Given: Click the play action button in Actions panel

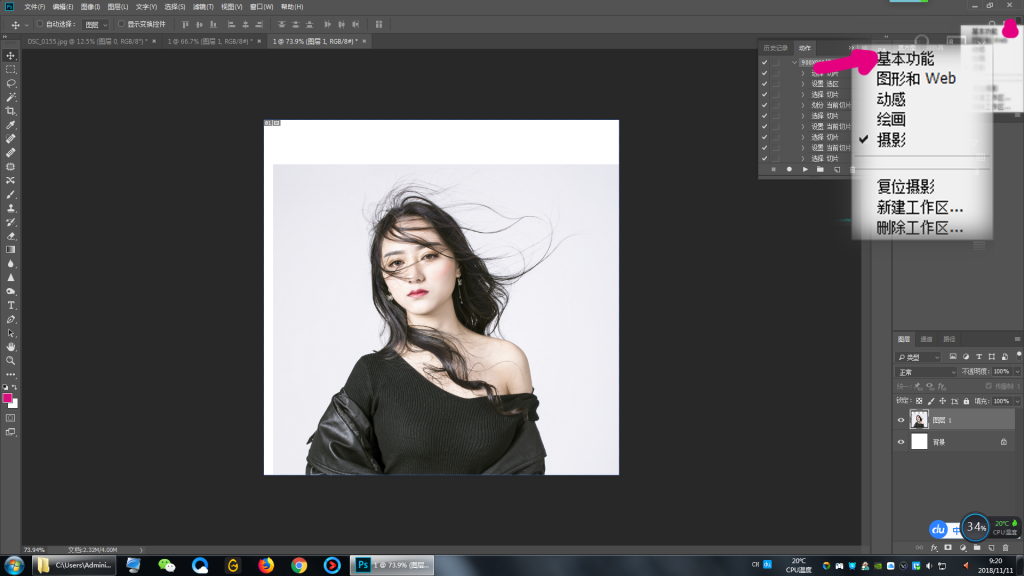Looking at the screenshot, I should 803,170.
